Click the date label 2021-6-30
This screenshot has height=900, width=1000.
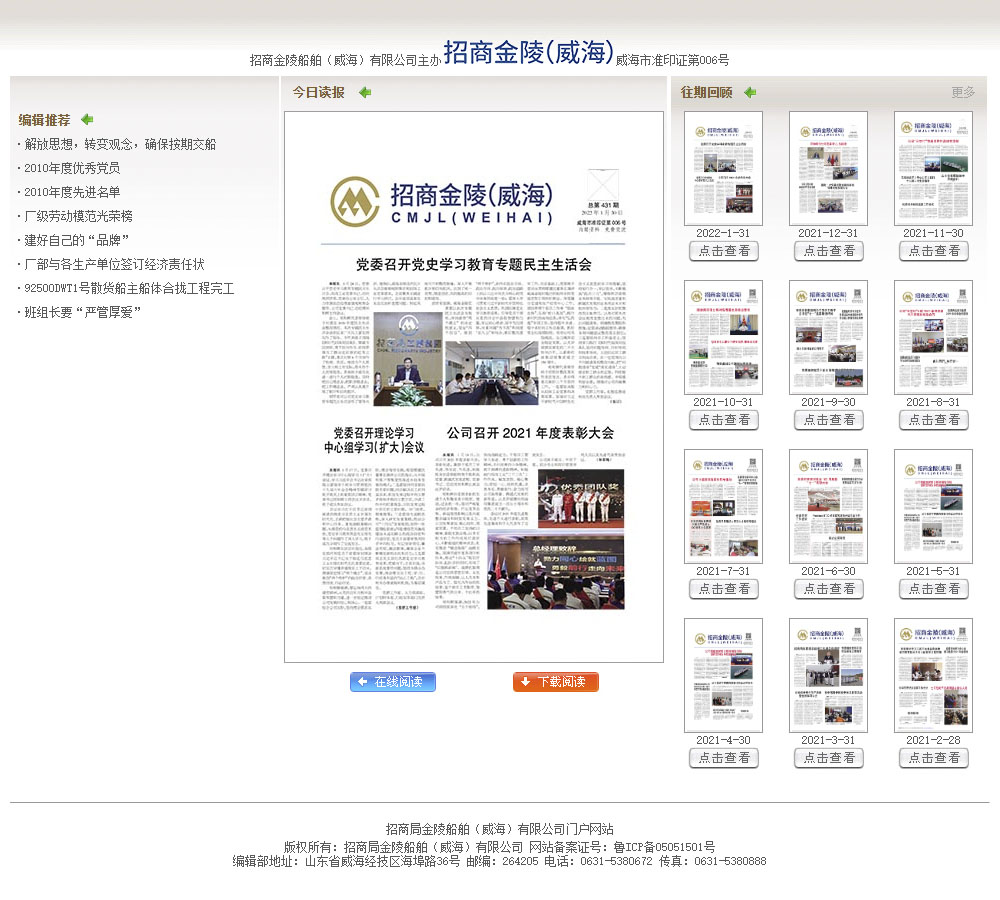[828, 572]
